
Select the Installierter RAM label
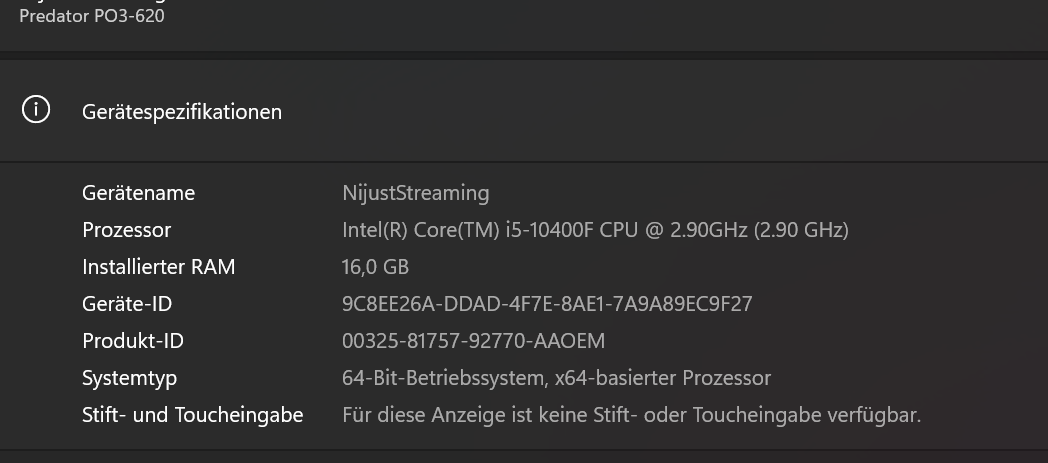(x=158, y=267)
